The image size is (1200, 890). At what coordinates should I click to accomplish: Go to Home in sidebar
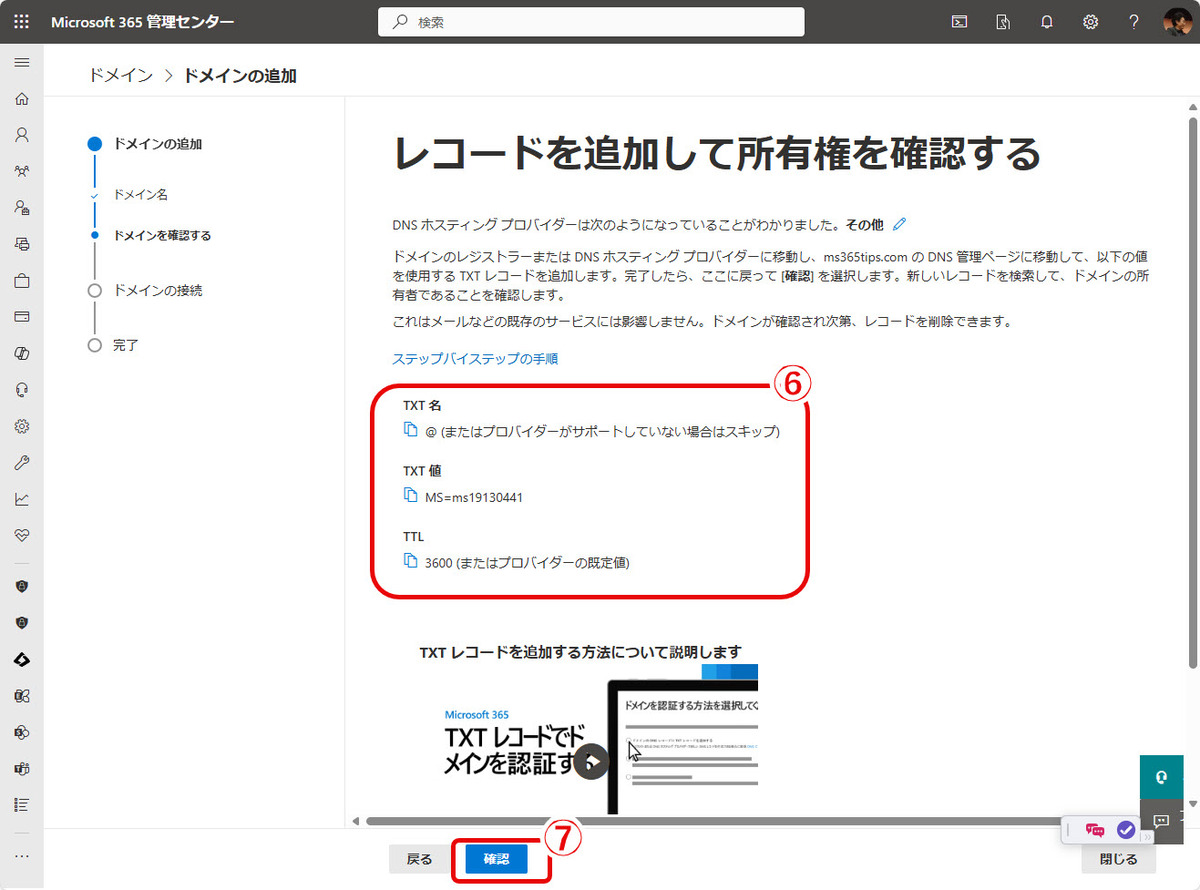pyautogui.click(x=21, y=99)
